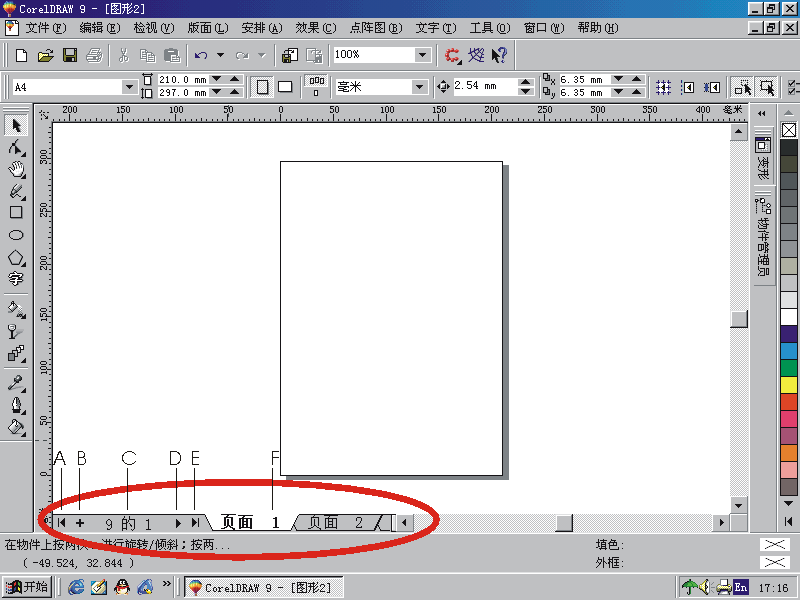800x600 pixels.
Task: Select the 页面 1 tab
Action: [251, 522]
